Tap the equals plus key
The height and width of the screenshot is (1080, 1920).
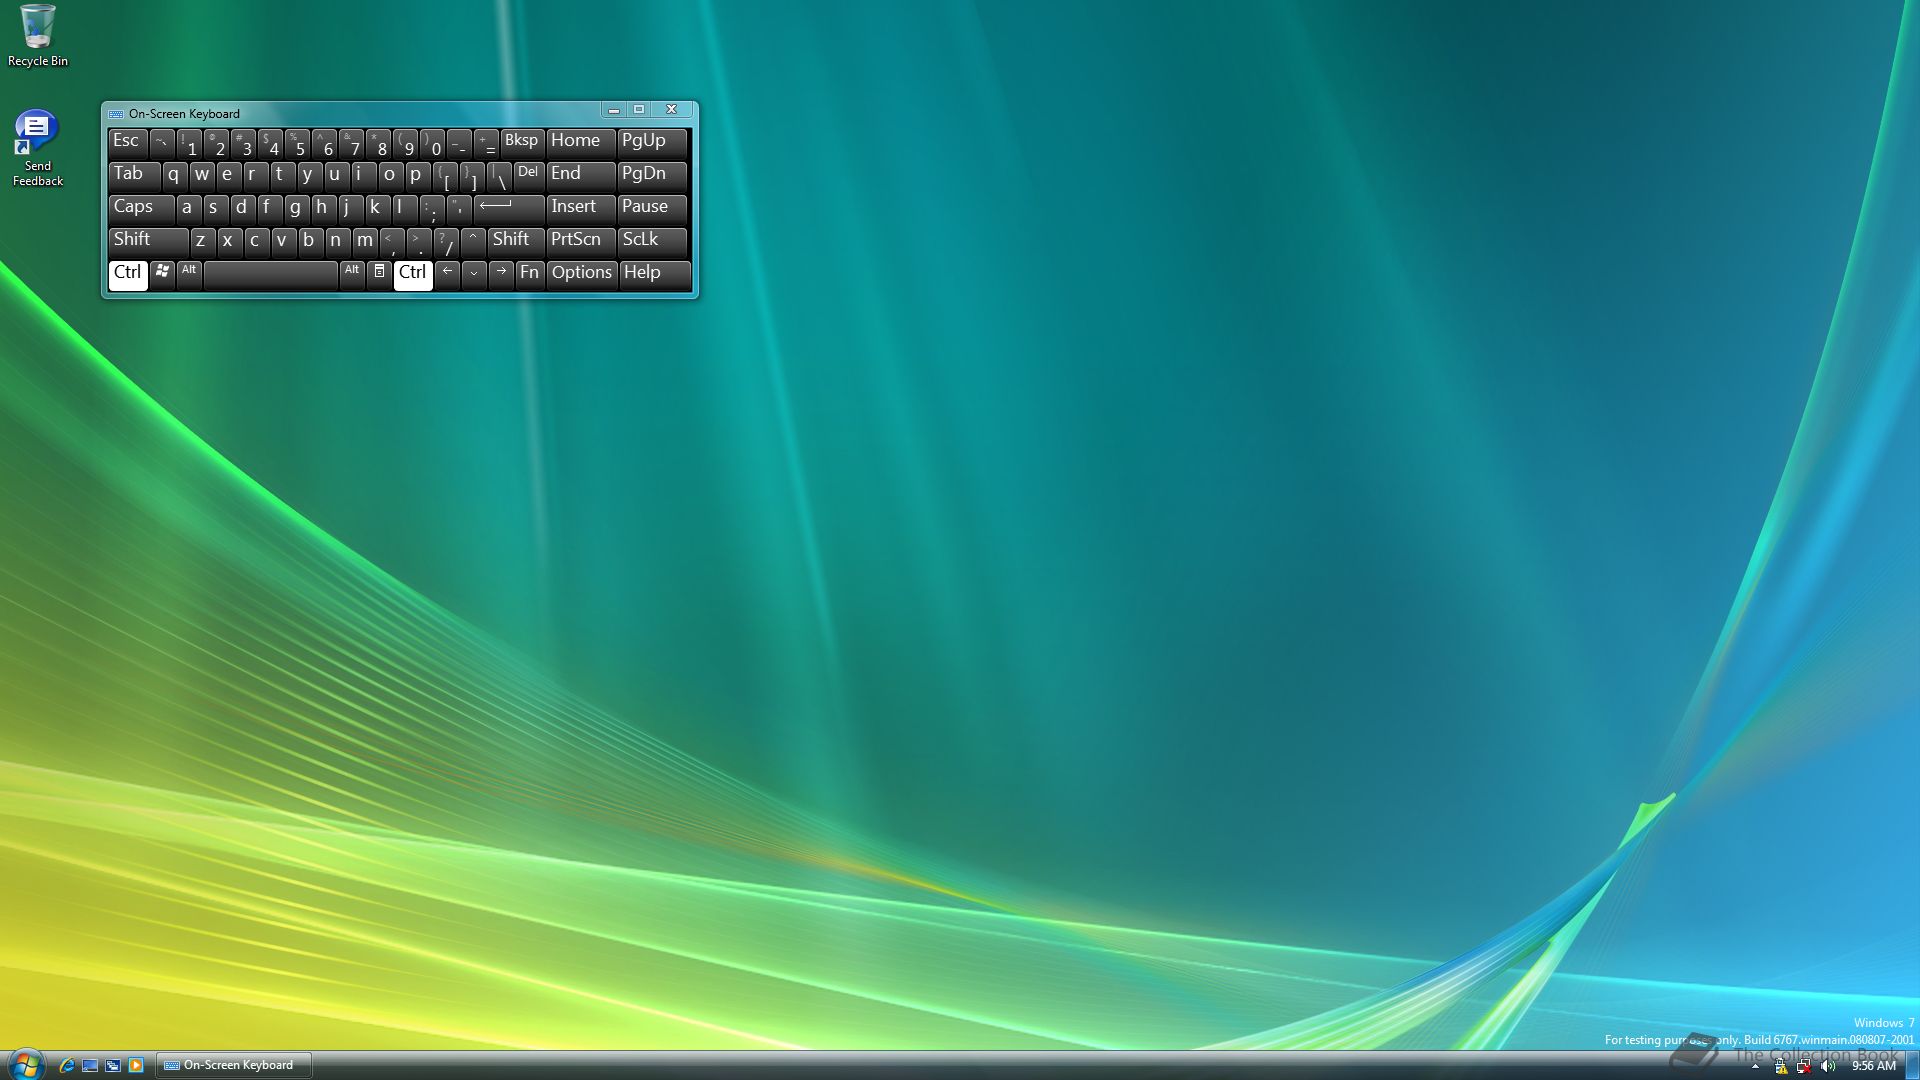point(487,143)
